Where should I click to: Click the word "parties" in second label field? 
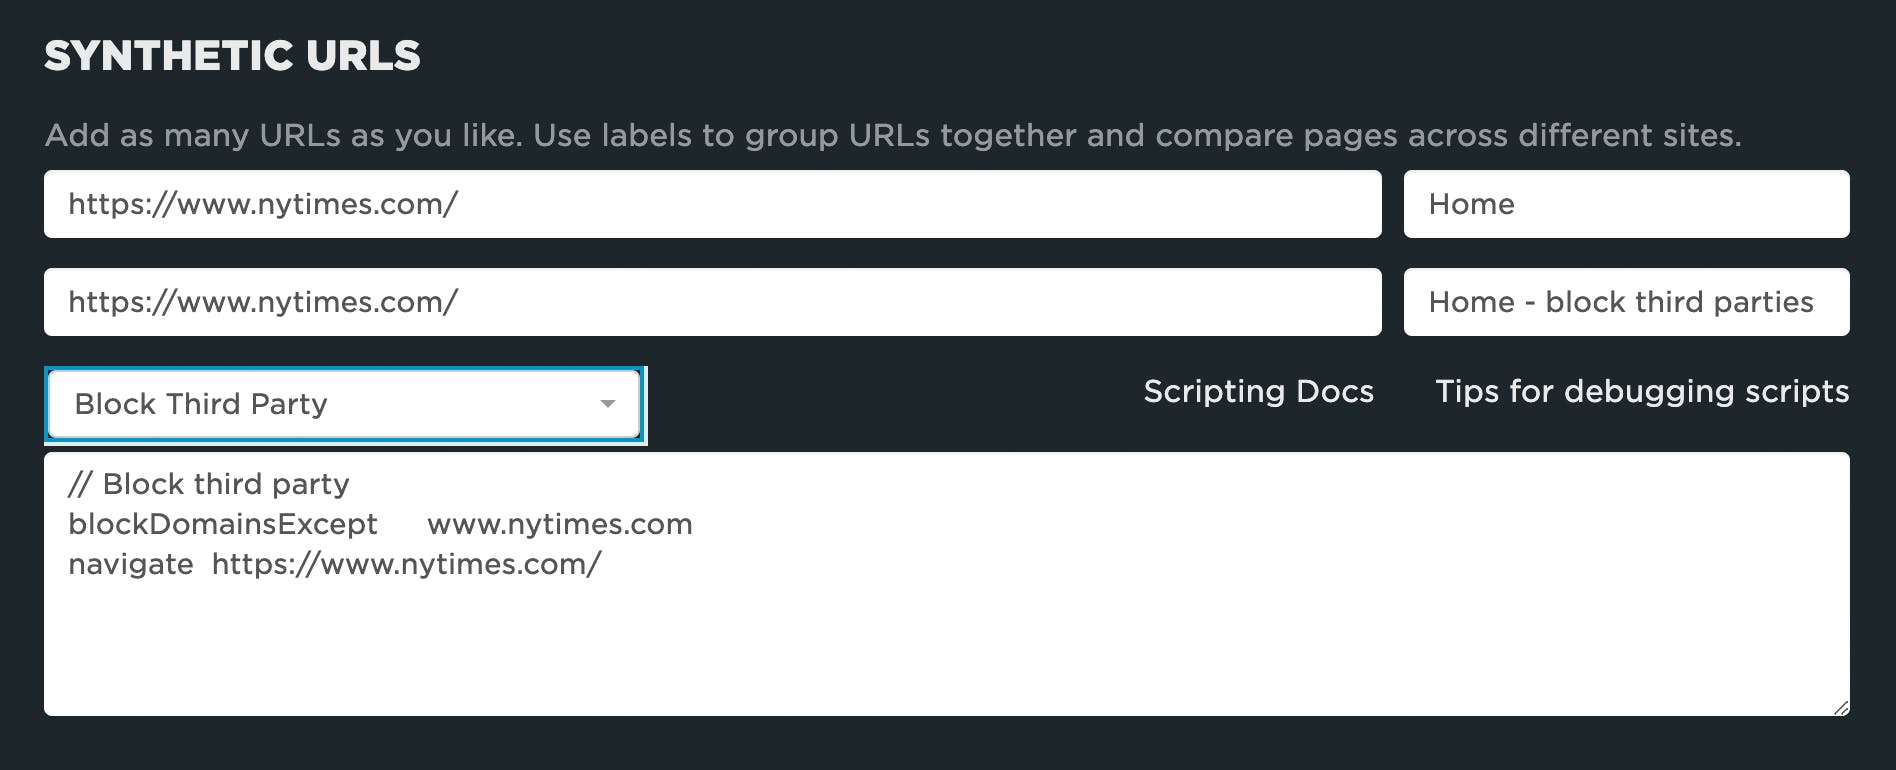(1763, 302)
